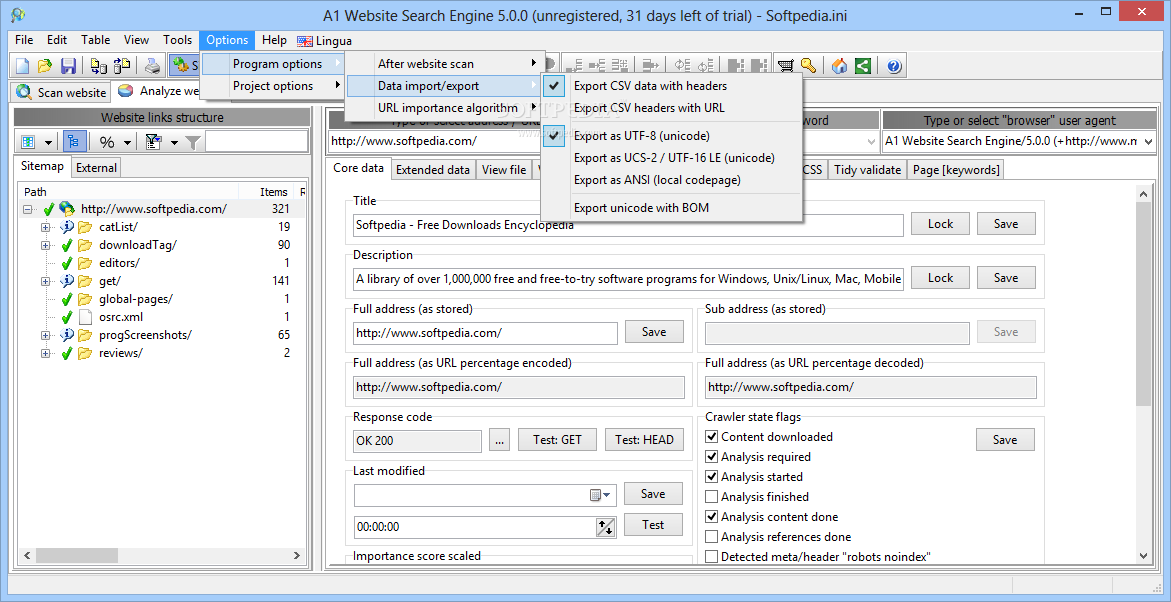Click the second document transfer toolbar icon

click(121, 66)
